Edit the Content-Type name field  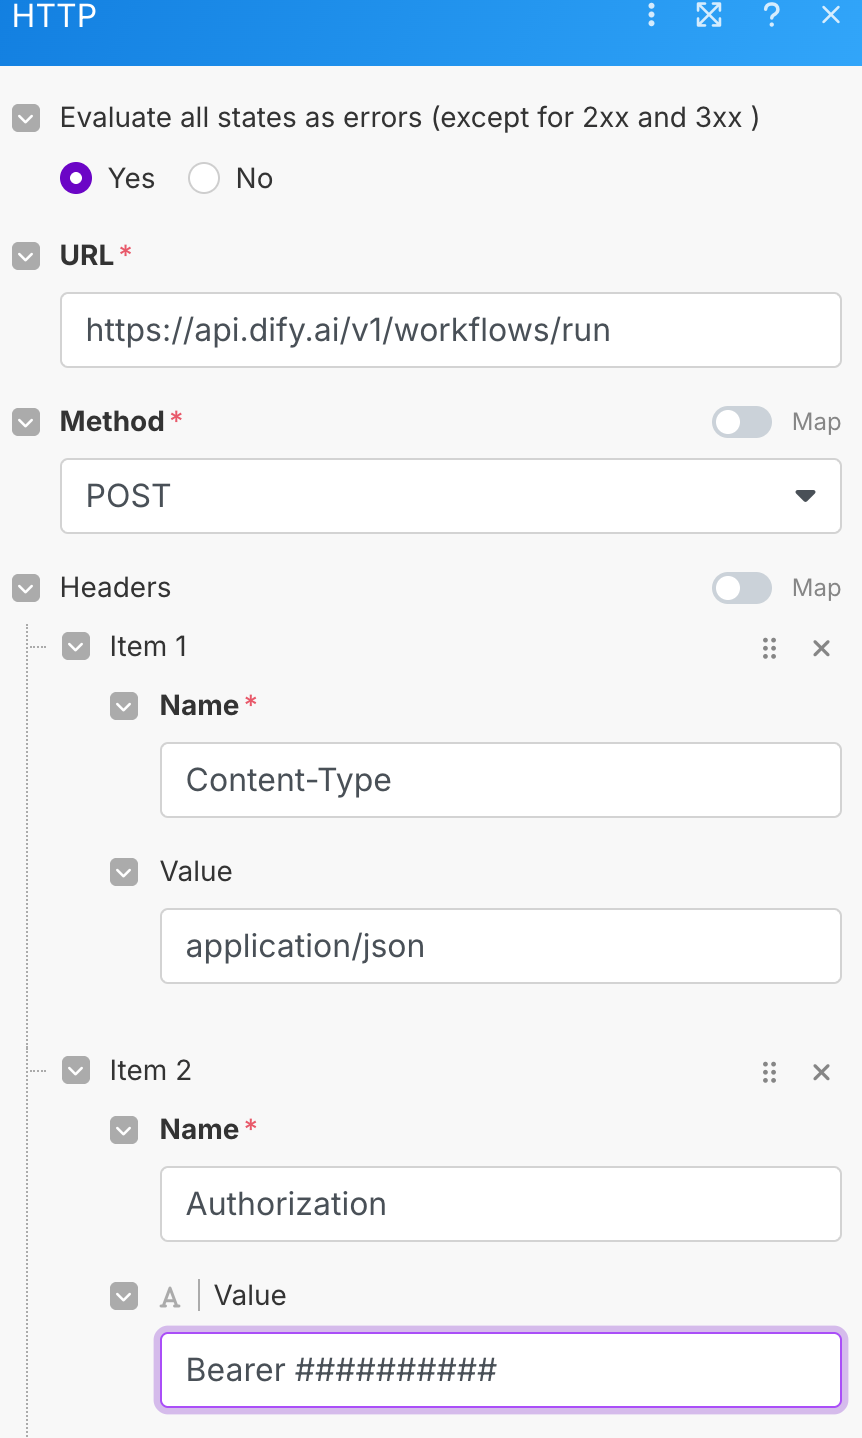[500, 780]
